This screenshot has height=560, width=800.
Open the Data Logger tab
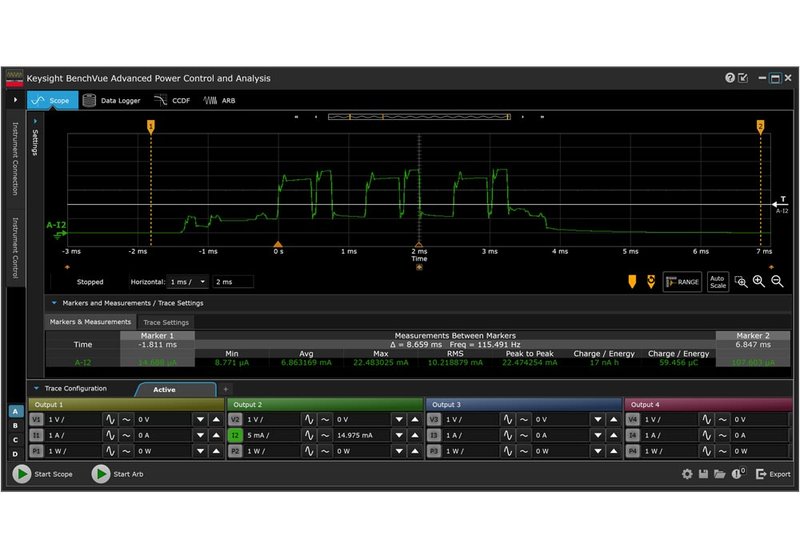[x=111, y=100]
